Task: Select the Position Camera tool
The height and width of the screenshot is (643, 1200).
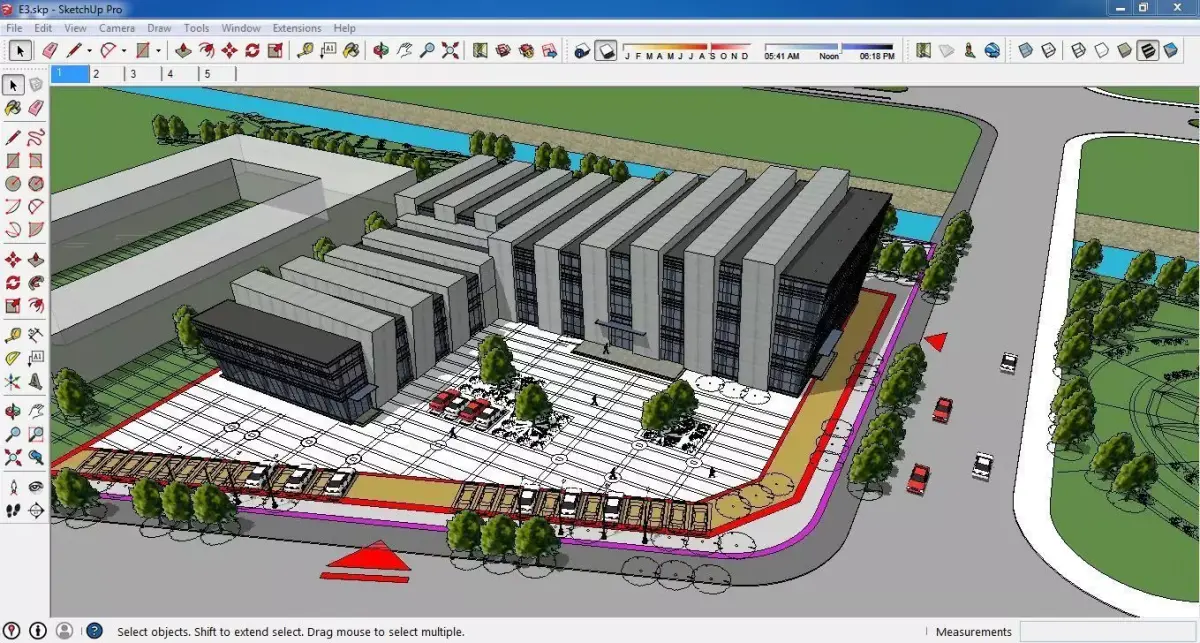Action: point(13,487)
